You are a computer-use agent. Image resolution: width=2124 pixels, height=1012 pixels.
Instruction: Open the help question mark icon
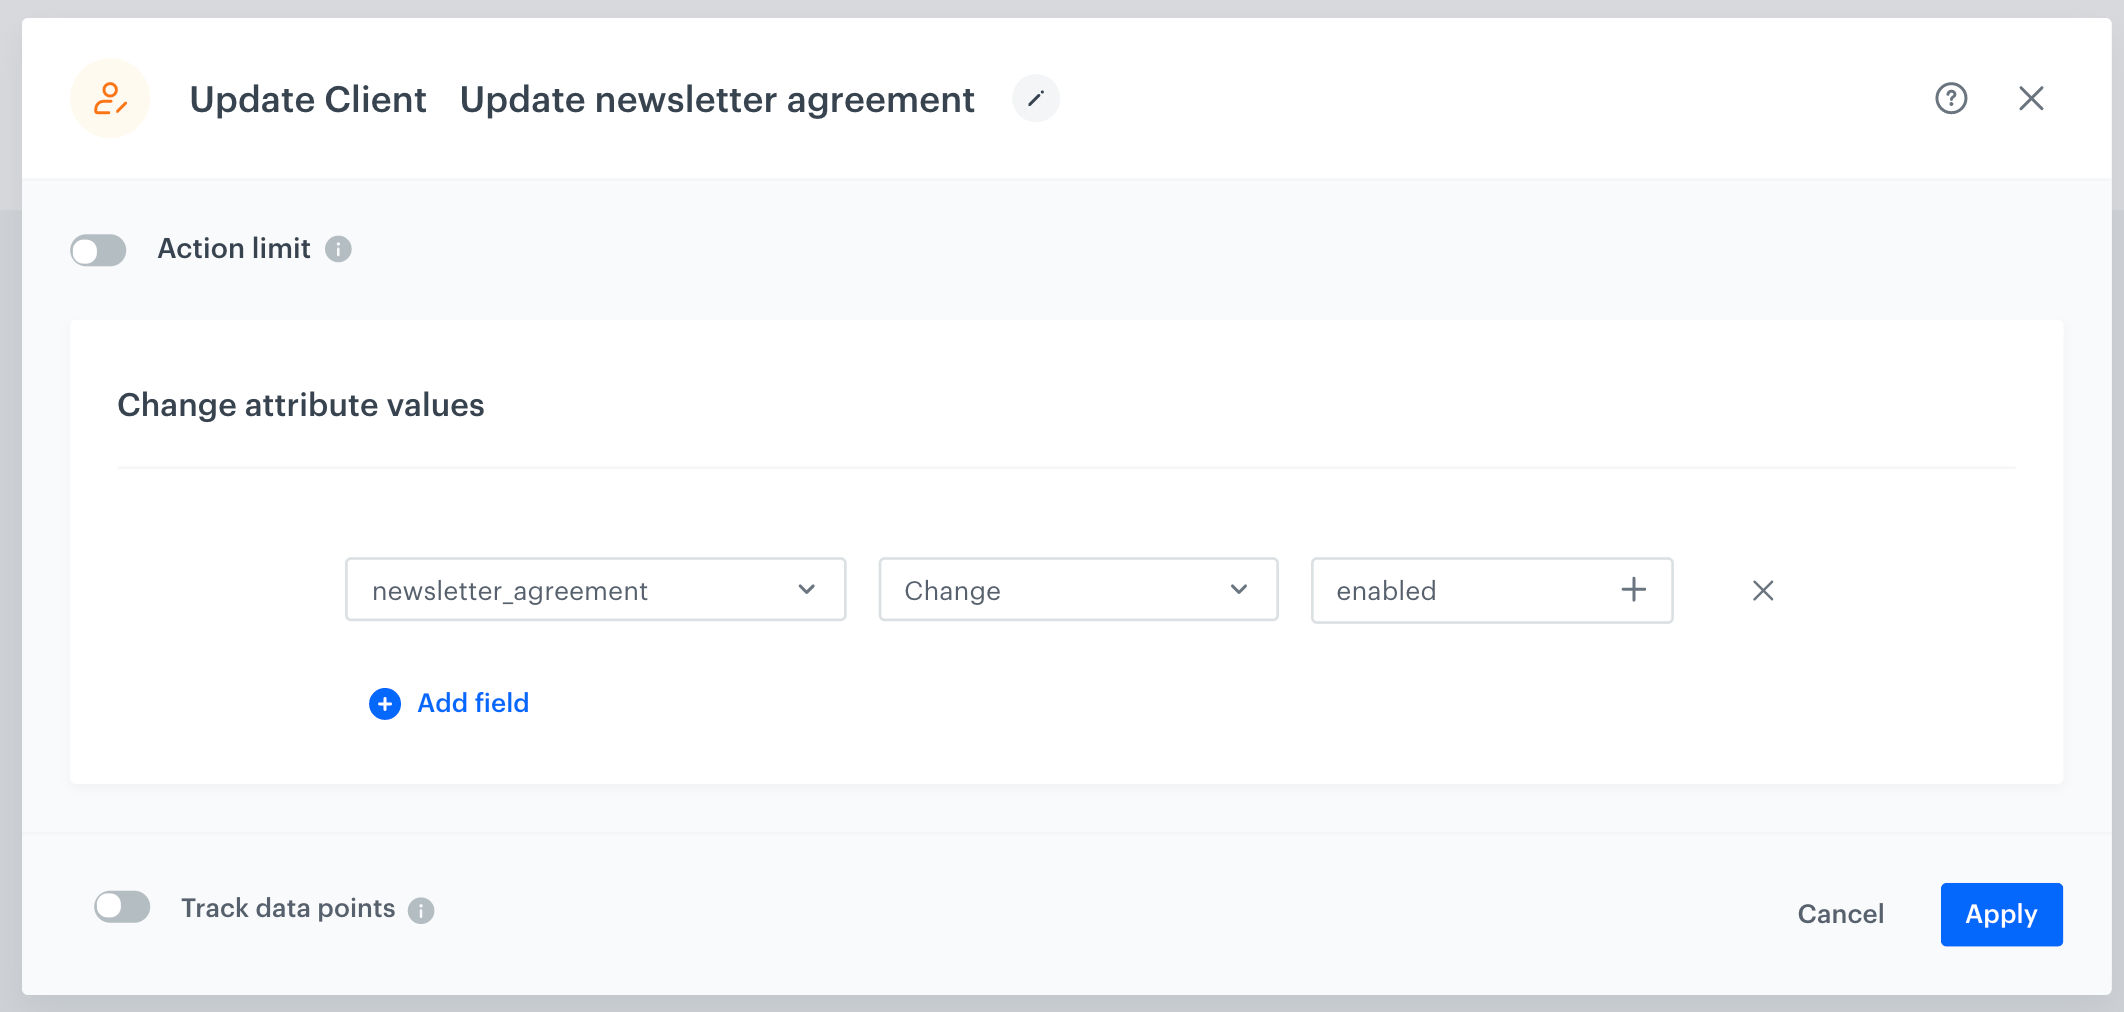[1951, 98]
